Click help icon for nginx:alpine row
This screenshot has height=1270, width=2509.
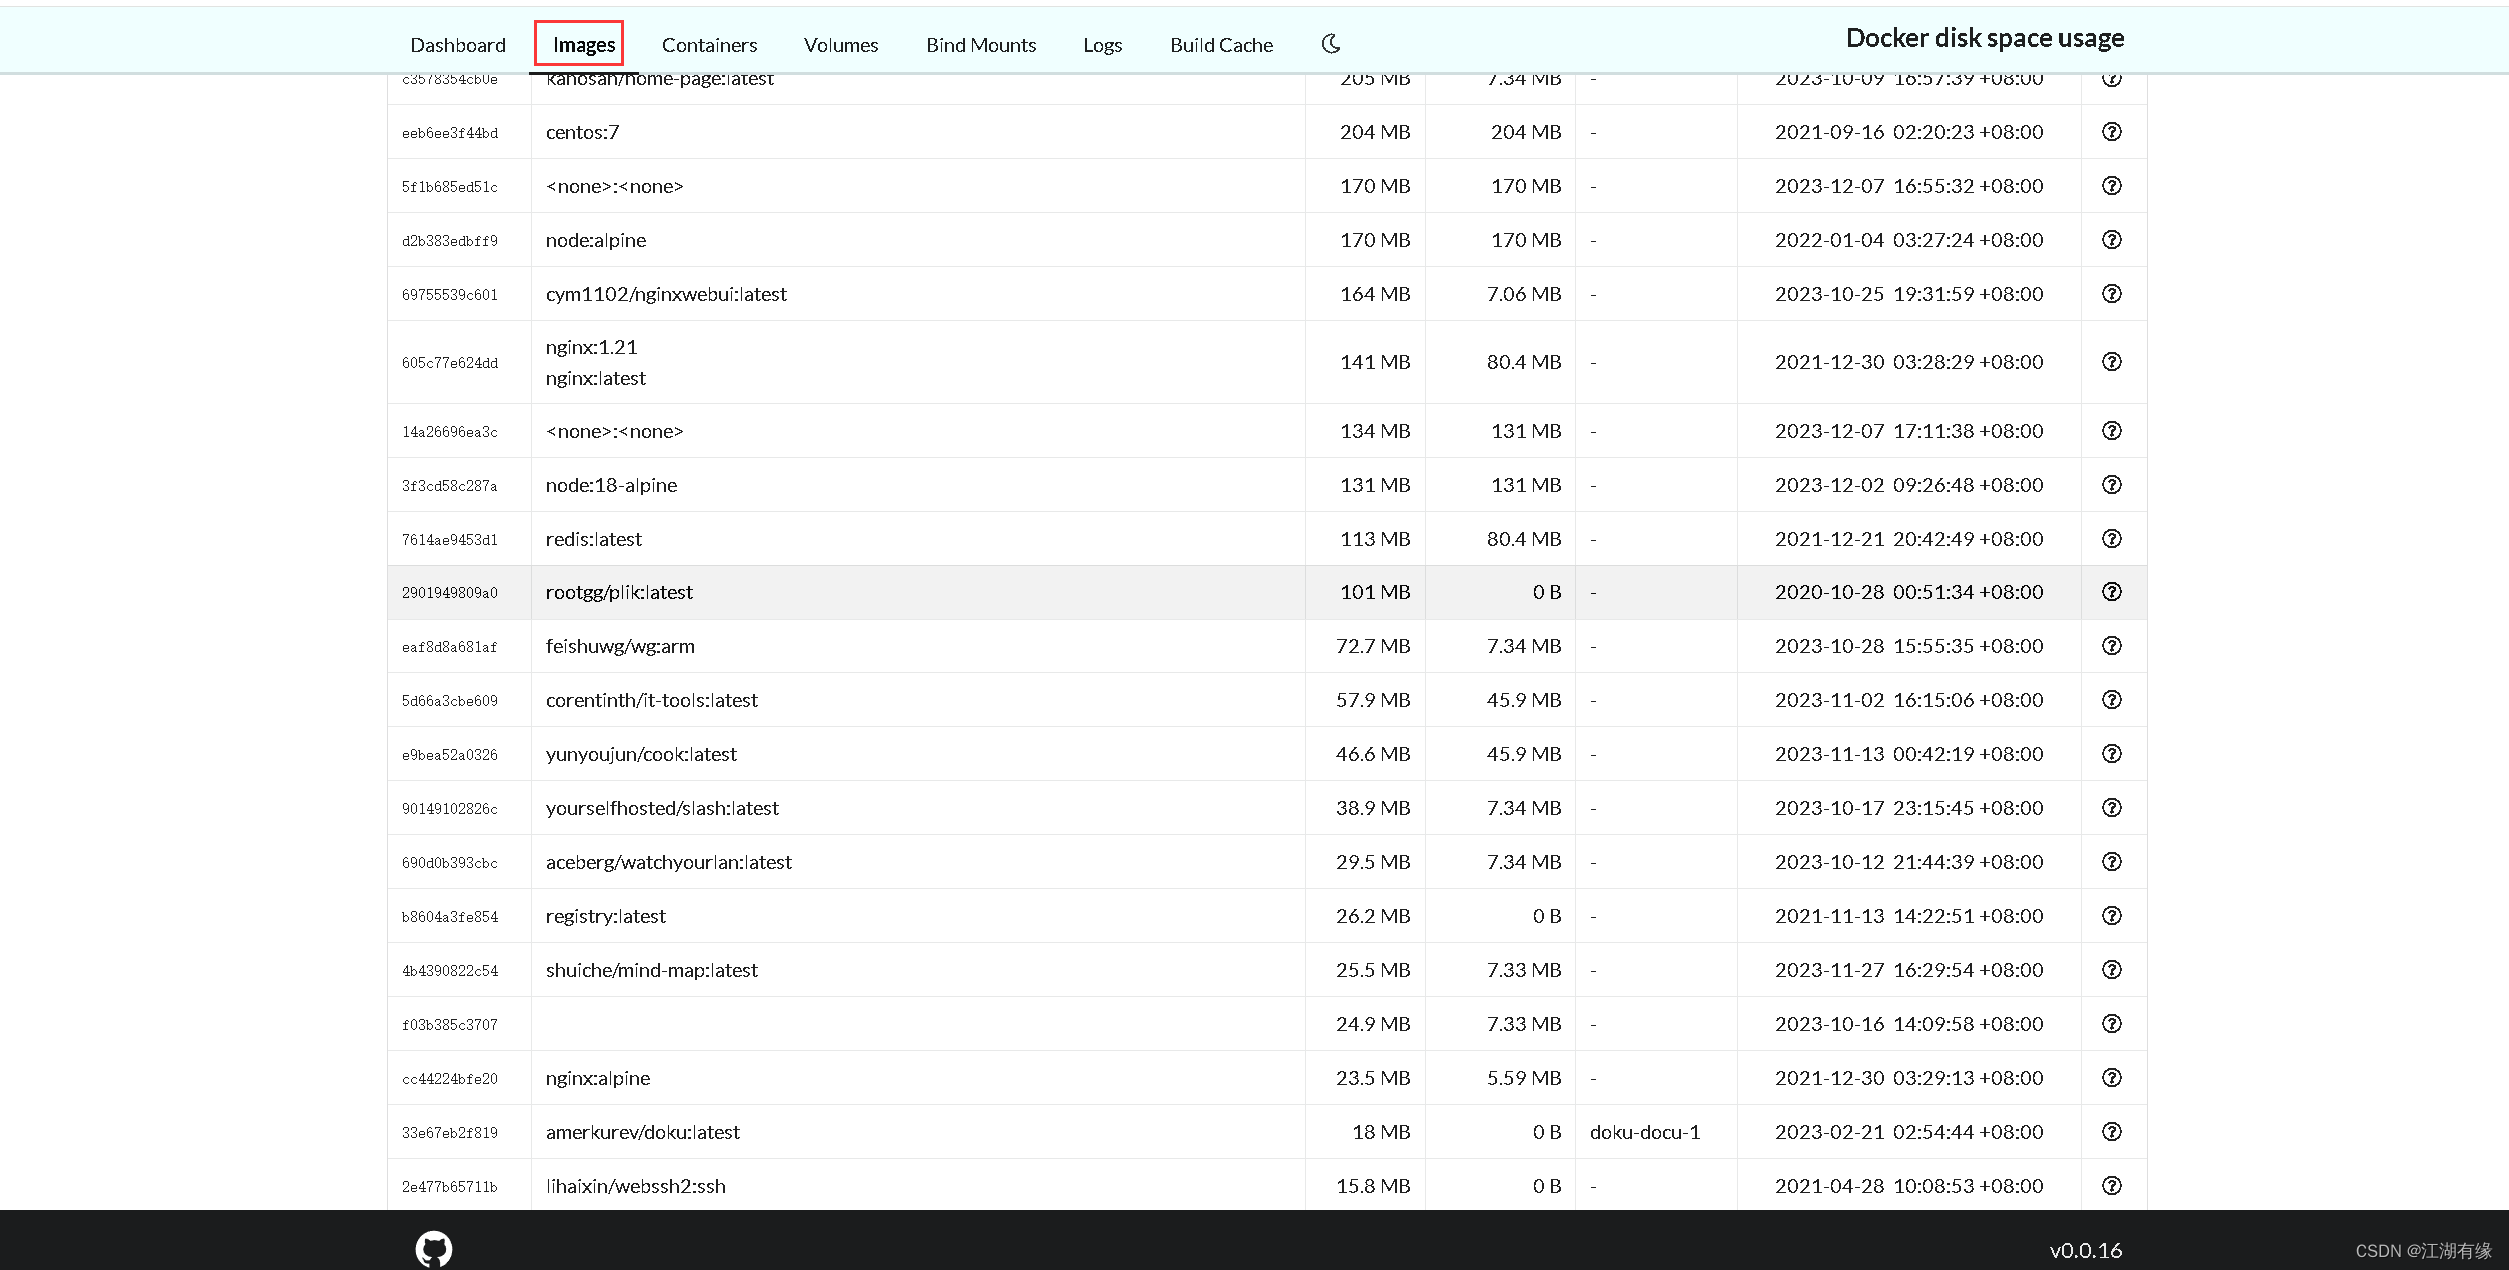(x=2111, y=1078)
